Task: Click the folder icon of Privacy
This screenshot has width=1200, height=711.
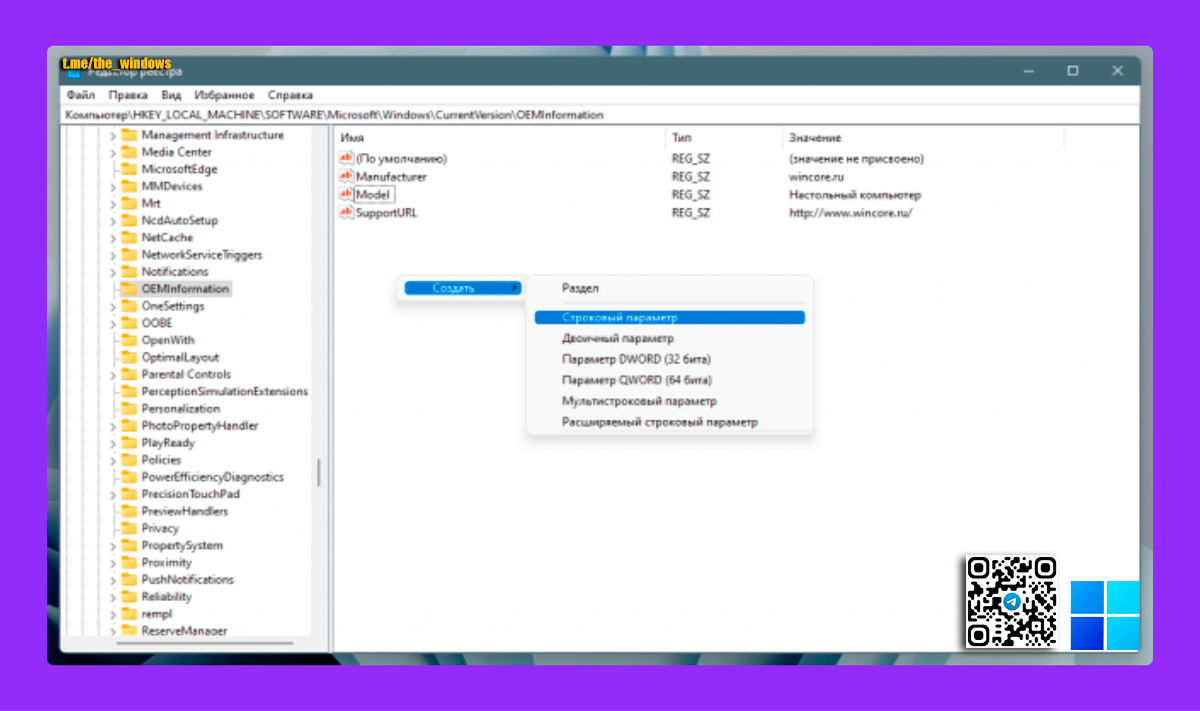Action: 129,528
